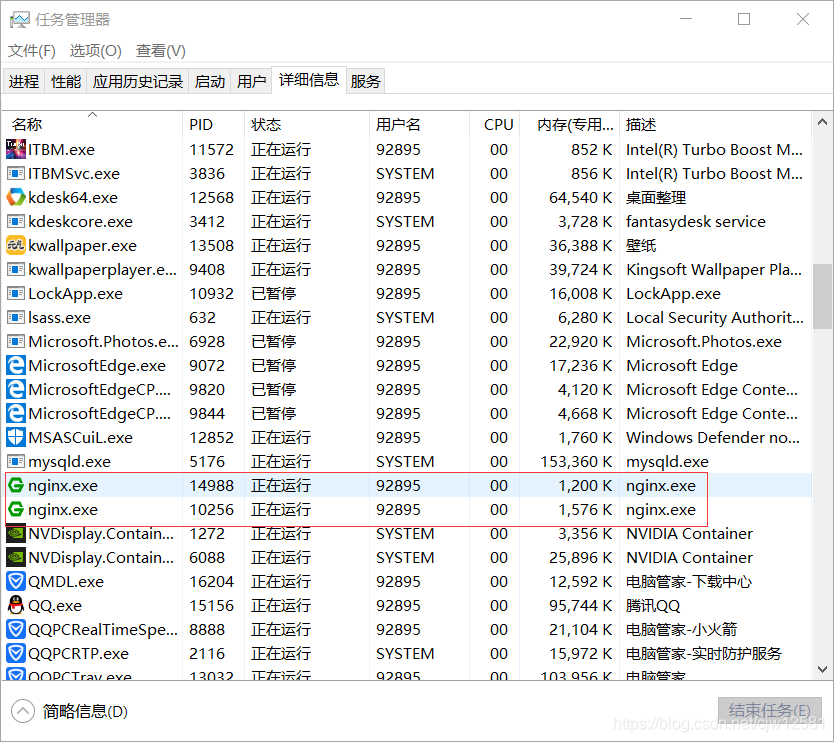Switch to the 启动 tab
Screen dimensions: 834x742
pos(210,81)
